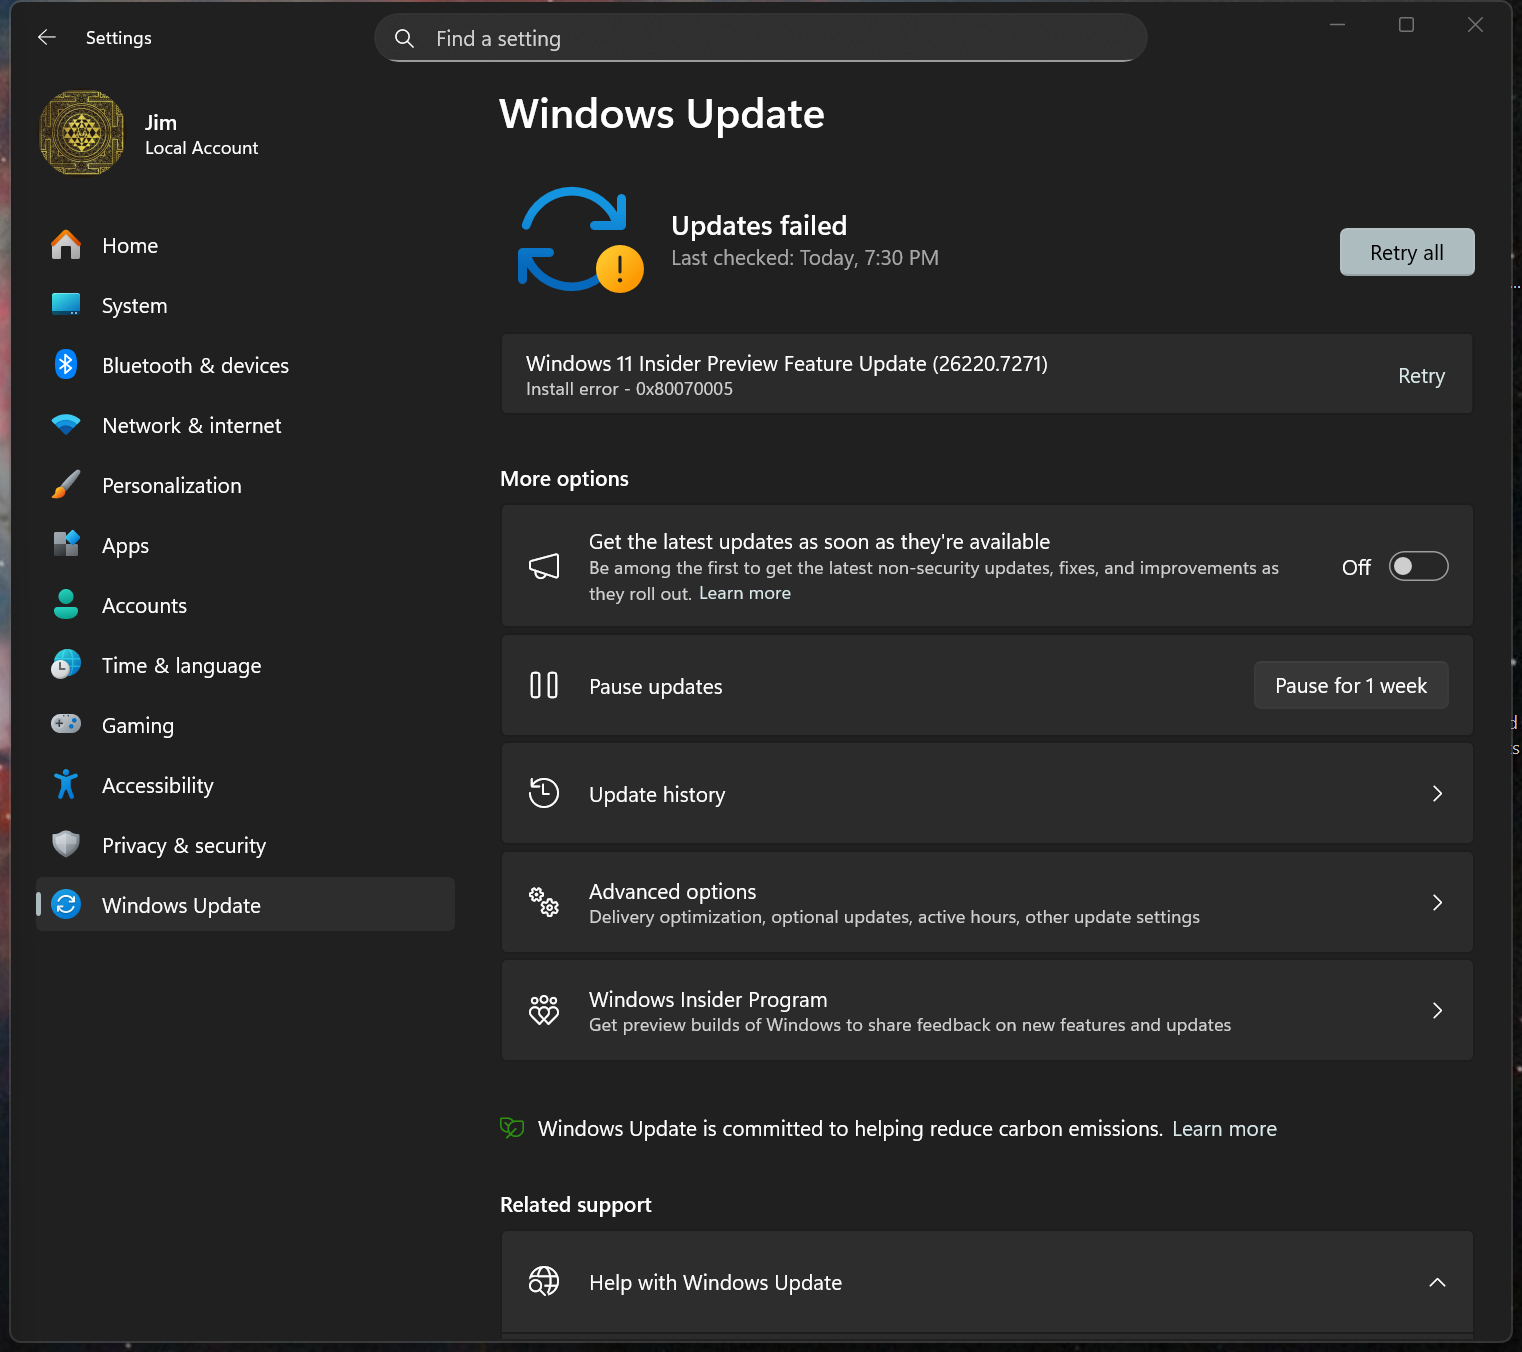This screenshot has width=1522, height=1352.
Task: Enable get latest updates toggle
Action: 1418,567
